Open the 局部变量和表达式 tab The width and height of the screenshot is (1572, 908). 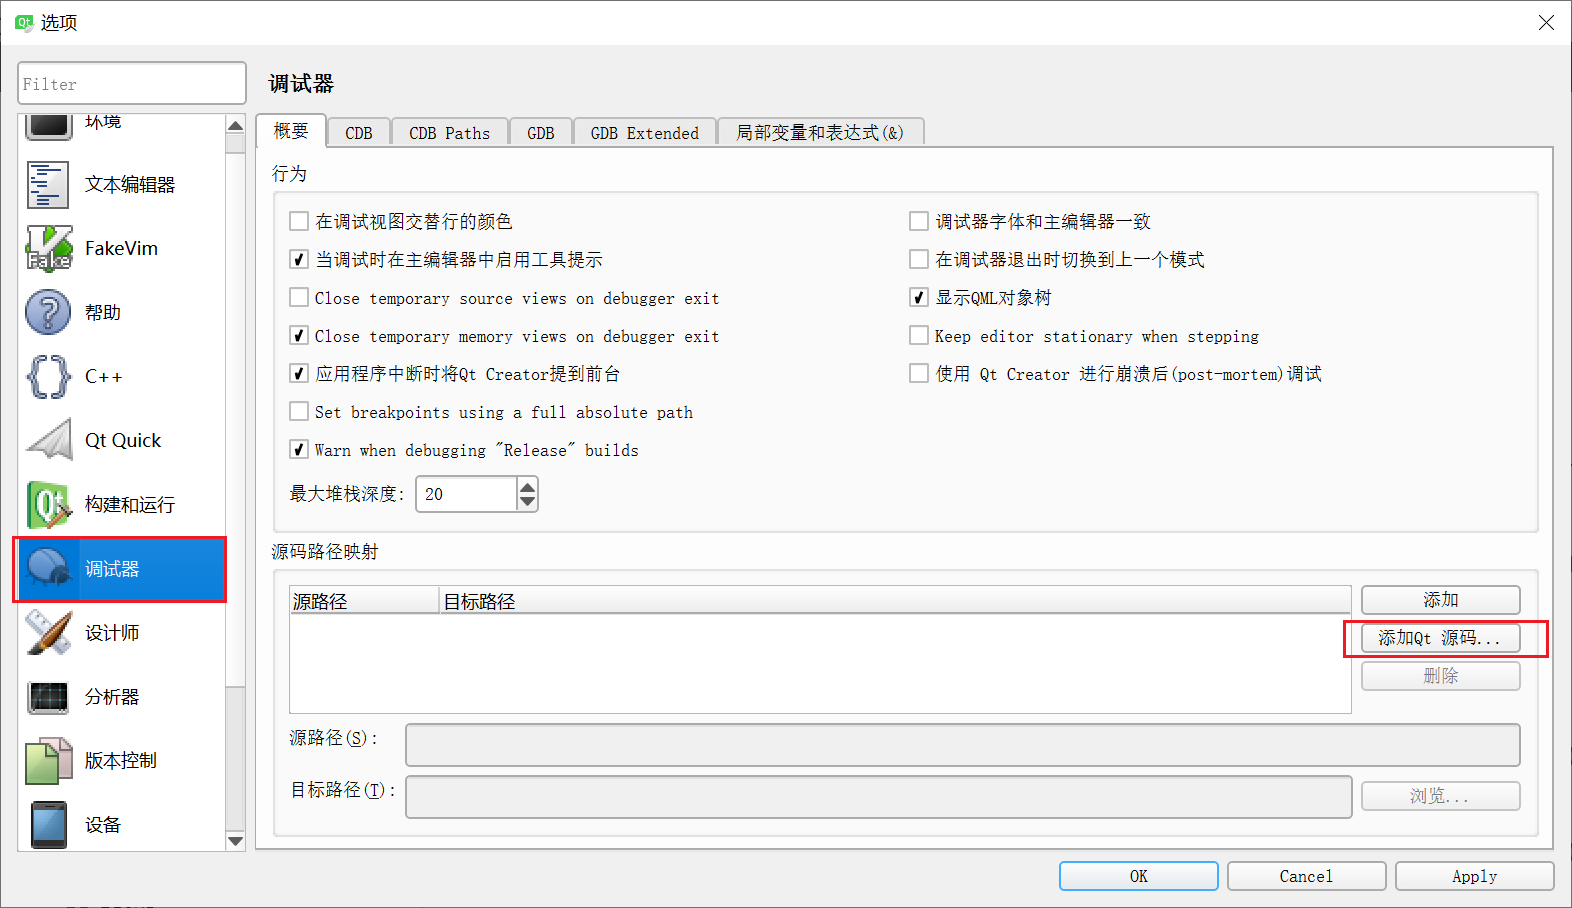tap(820, 133)
